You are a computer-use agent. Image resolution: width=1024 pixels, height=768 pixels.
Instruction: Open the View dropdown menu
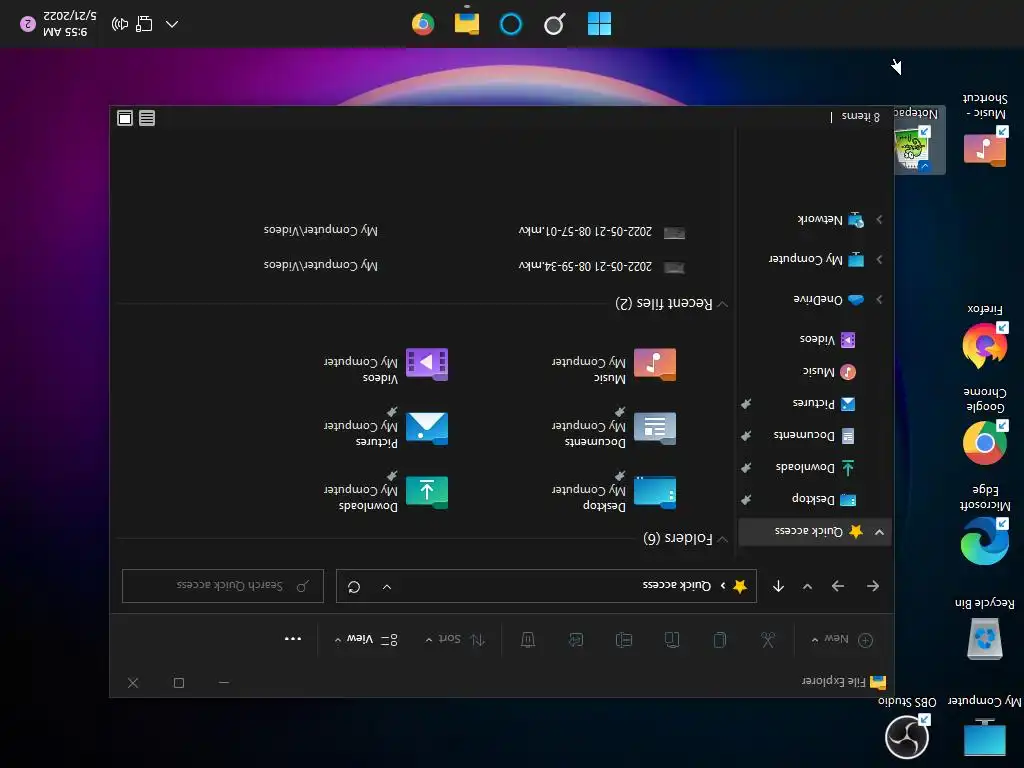tap(366, 639)
